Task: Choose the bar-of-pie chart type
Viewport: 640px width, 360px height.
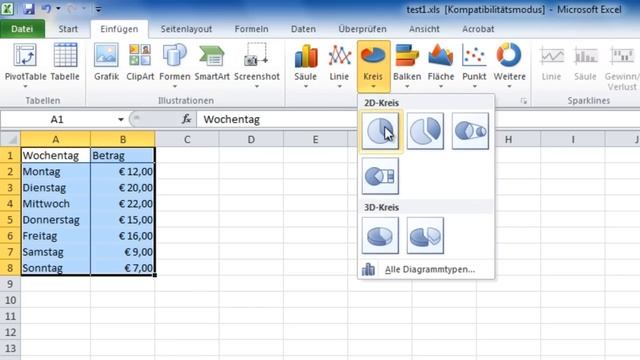Action: [x=380, y=176]
